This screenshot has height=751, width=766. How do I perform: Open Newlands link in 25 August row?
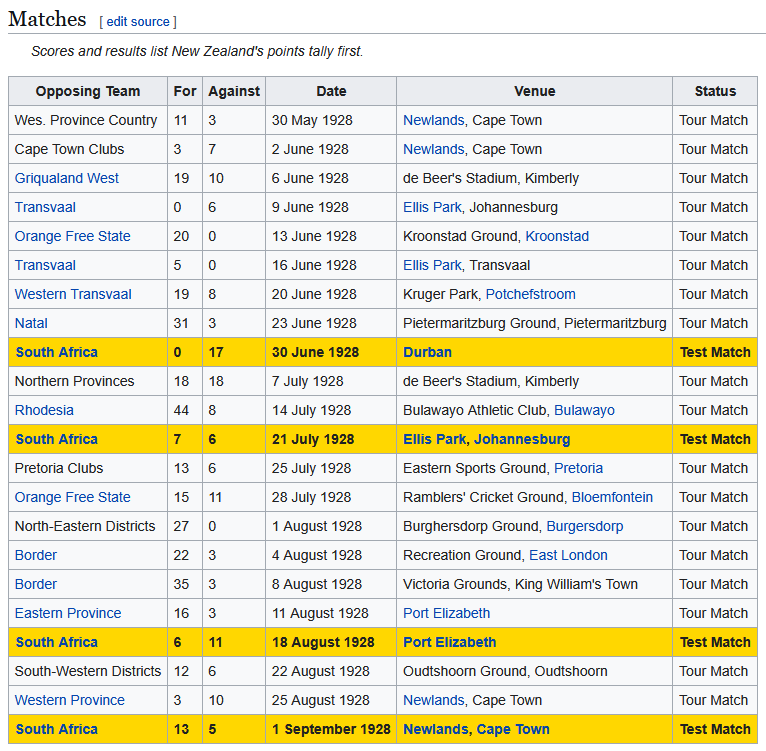(433, 700)
